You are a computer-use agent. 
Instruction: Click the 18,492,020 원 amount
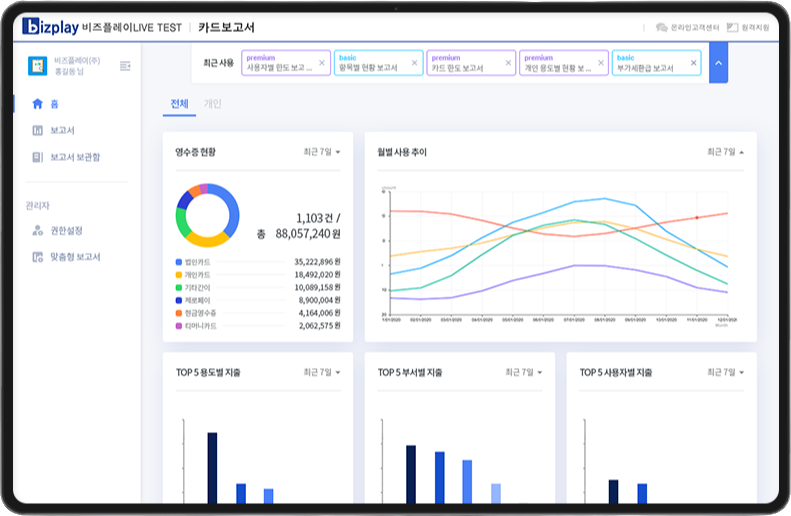coord(317,275)
